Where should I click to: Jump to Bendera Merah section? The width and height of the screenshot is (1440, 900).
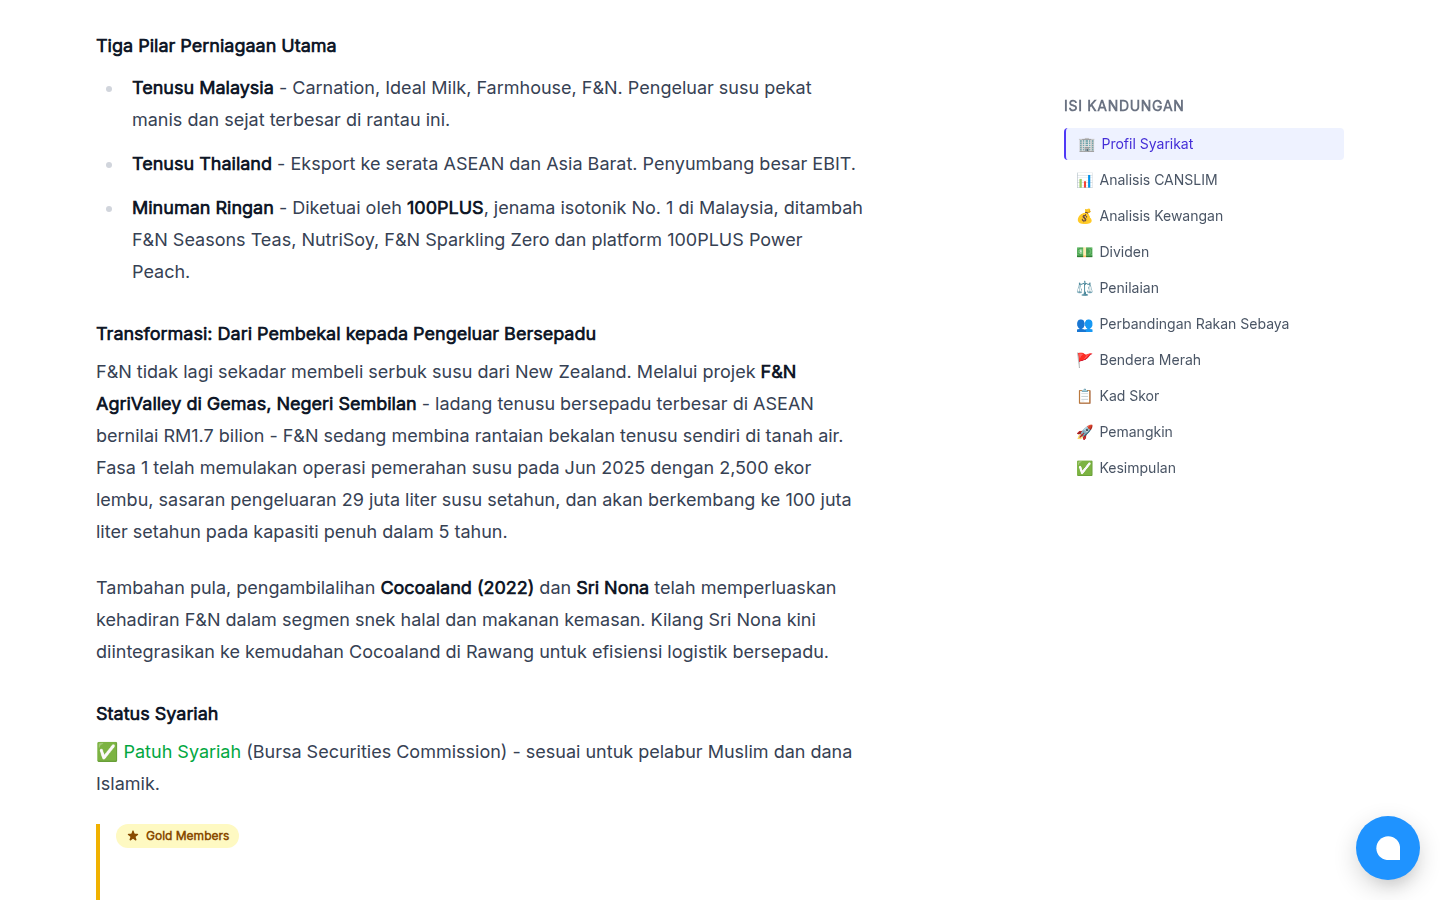pyautogui.click(x=1204, y=360)
